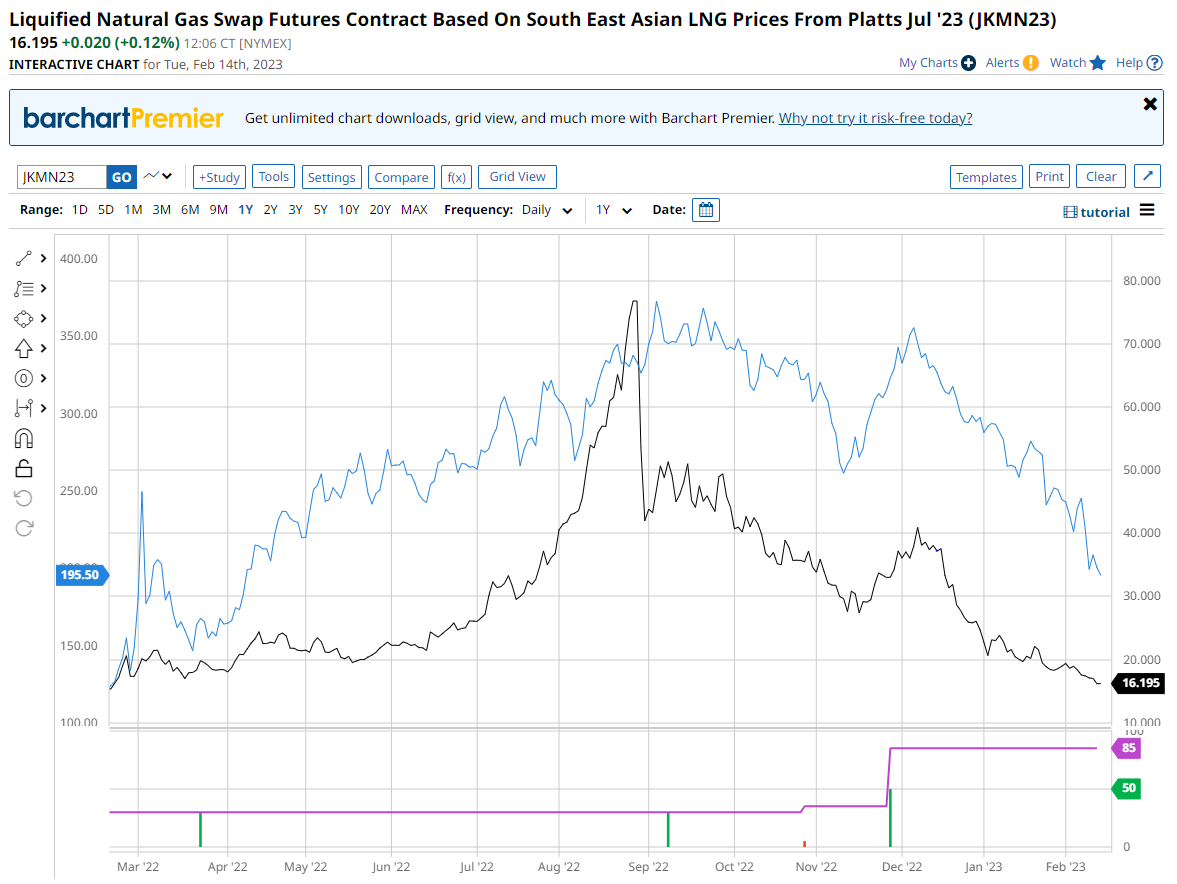This screenshot has width=1177, height=884.
Task: Click the +Study button
Action: point(219,177)
